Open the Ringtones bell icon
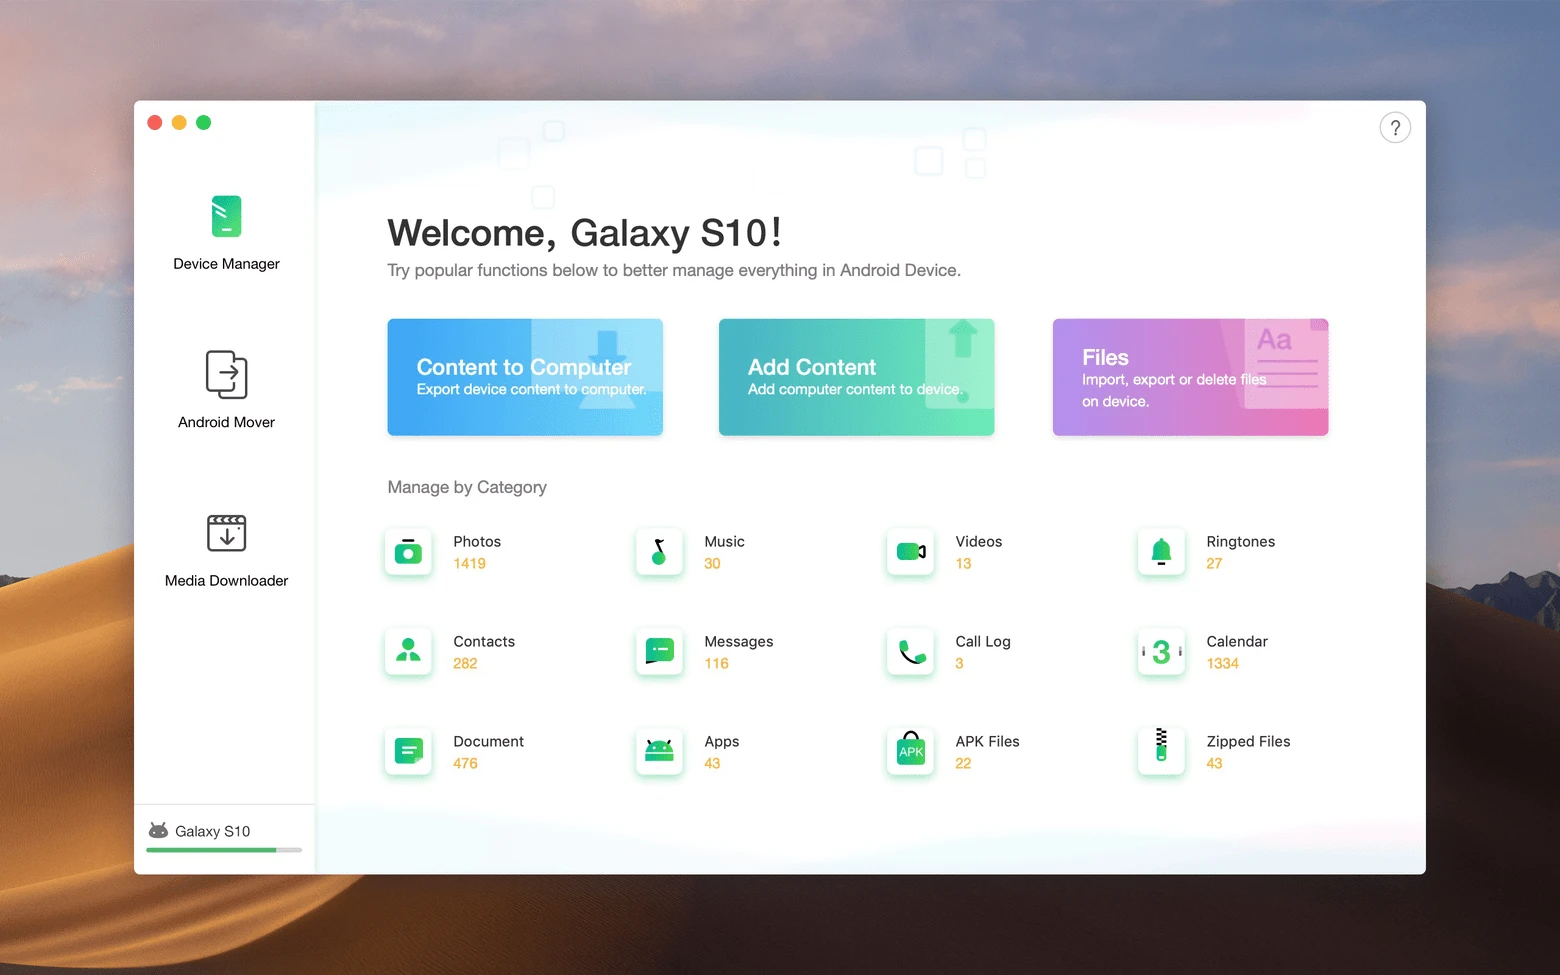The image size is (1560, 975). (1161, 552)
